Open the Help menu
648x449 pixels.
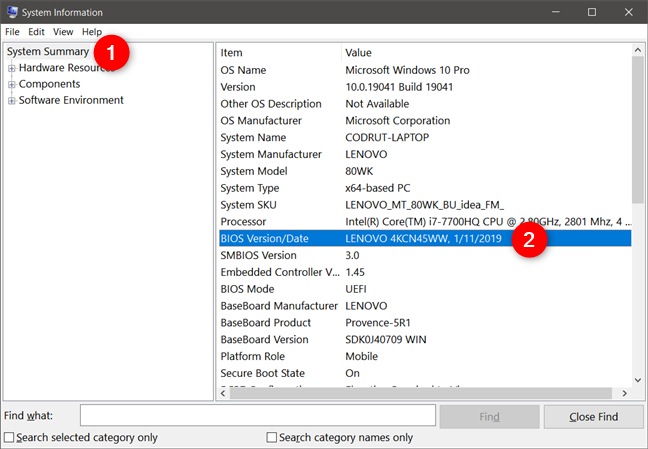[x=92, y=32]
